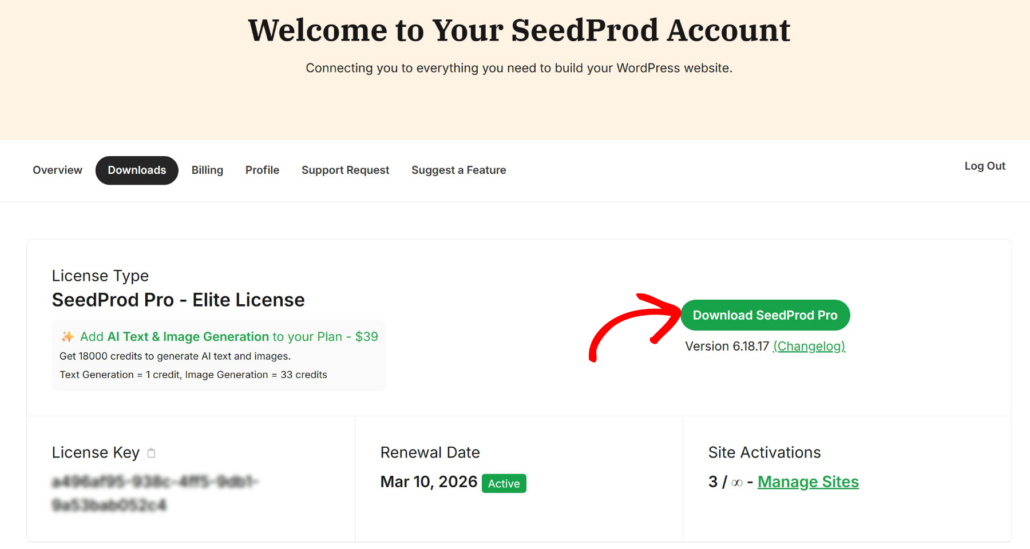Image resolution: width=1030 pixels, height=549 pixels.
Task: Copy the license key using the clipboard icon
Action: (151, 453)
